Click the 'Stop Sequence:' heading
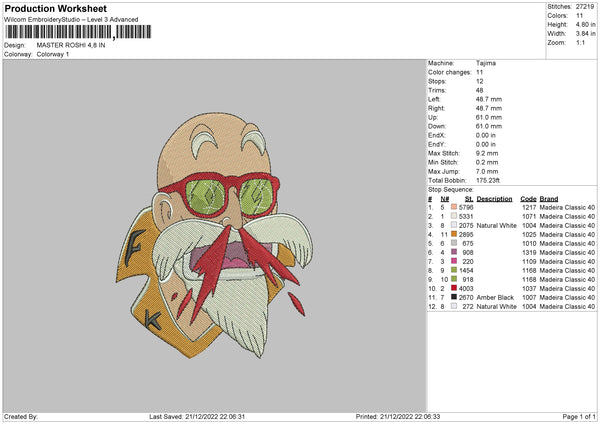600x424 pixels. click(x=450, y=189)
